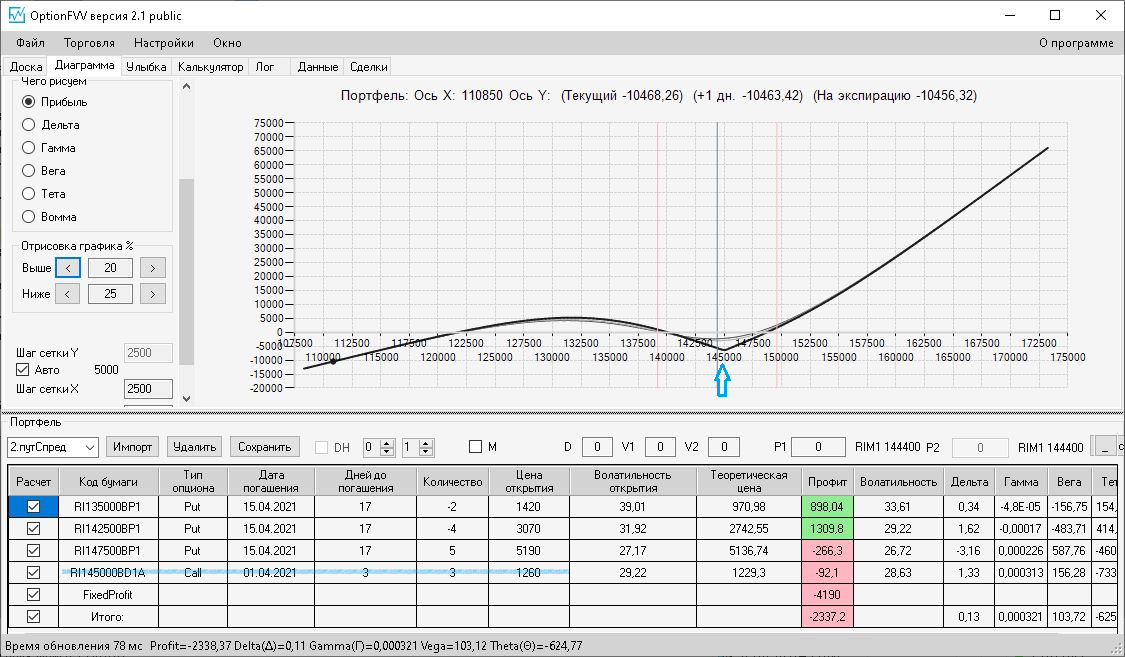Decrease the 'Ниже' percentage with left arrow
1125x657 pixels.
pyautogui.click(x=67, y=294)
